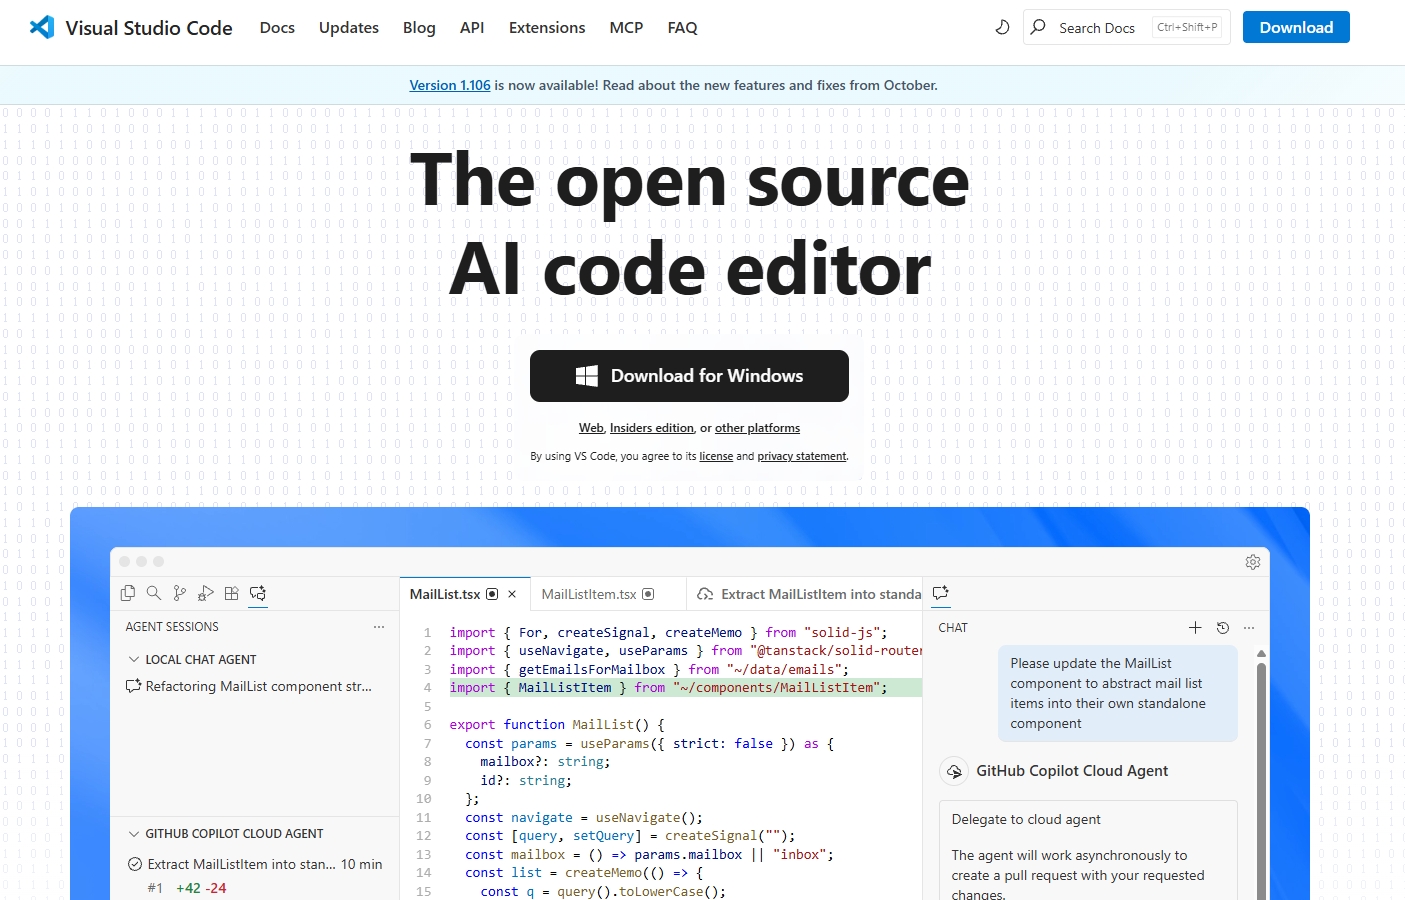Click the Search magnifier in activity bar
The height and width of the screenshot is (900, 1405).
154,593
